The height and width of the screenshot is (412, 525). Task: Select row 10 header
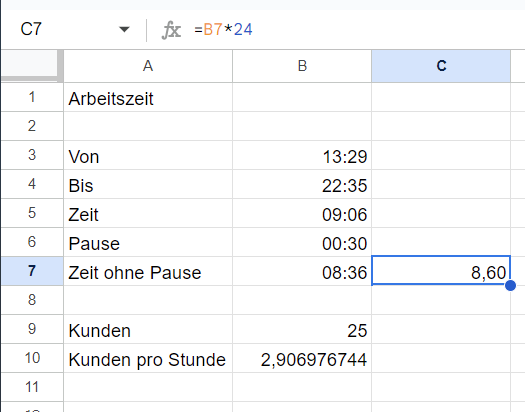tap(32, 358)
